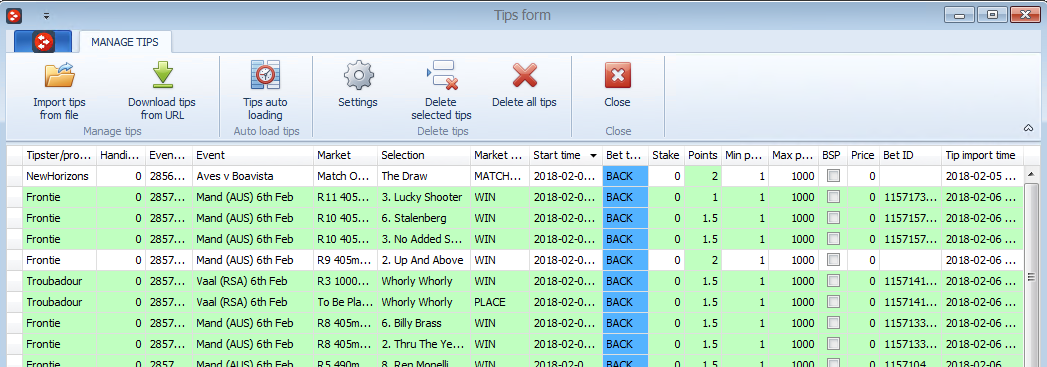This screenshot has width=1047, height=367.
Task: Click Troubadour tipster in PLACE row
Action: coord(59,302)
